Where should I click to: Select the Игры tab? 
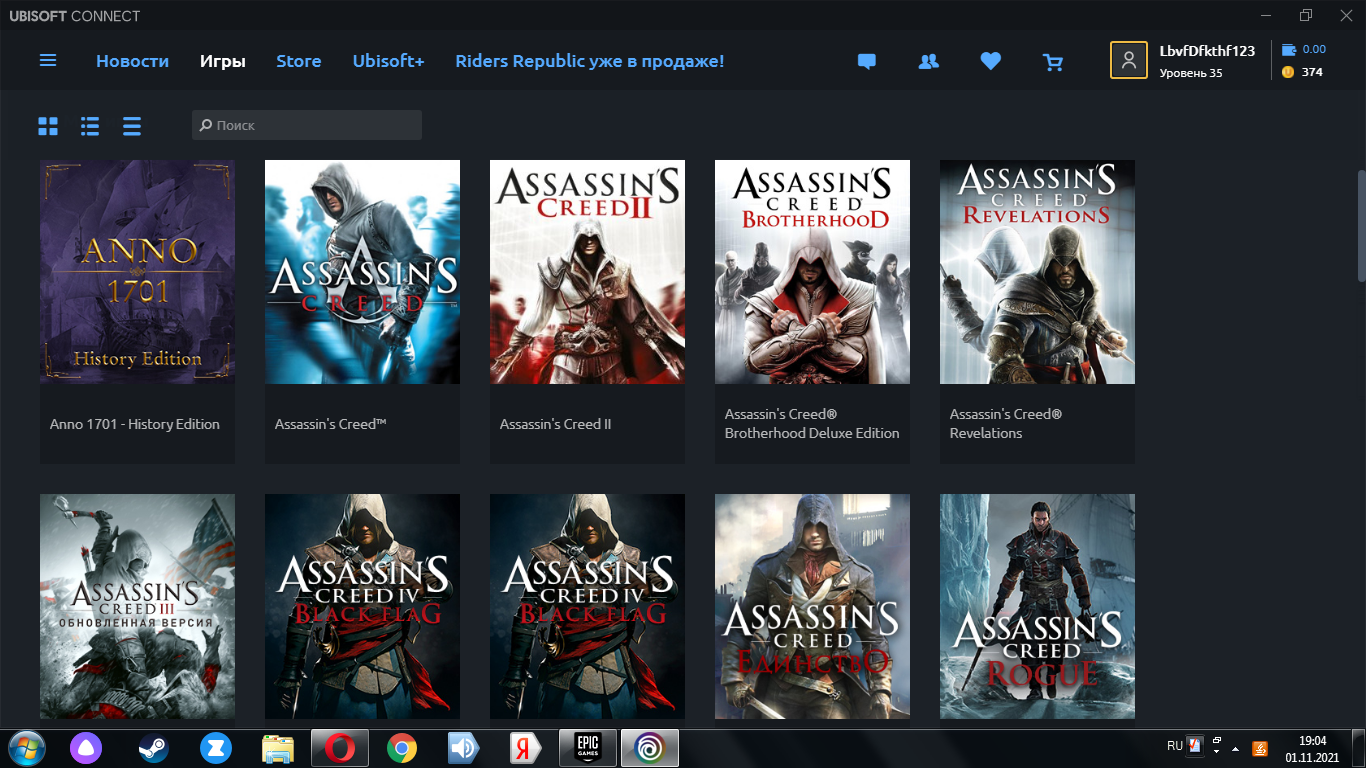point(222,61)
